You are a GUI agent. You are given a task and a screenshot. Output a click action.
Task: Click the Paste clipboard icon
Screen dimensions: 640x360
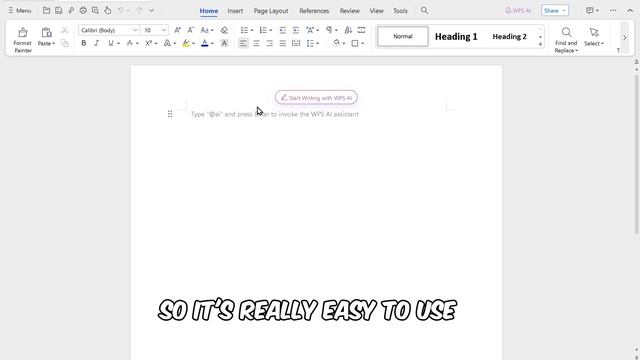pos(47,32)
